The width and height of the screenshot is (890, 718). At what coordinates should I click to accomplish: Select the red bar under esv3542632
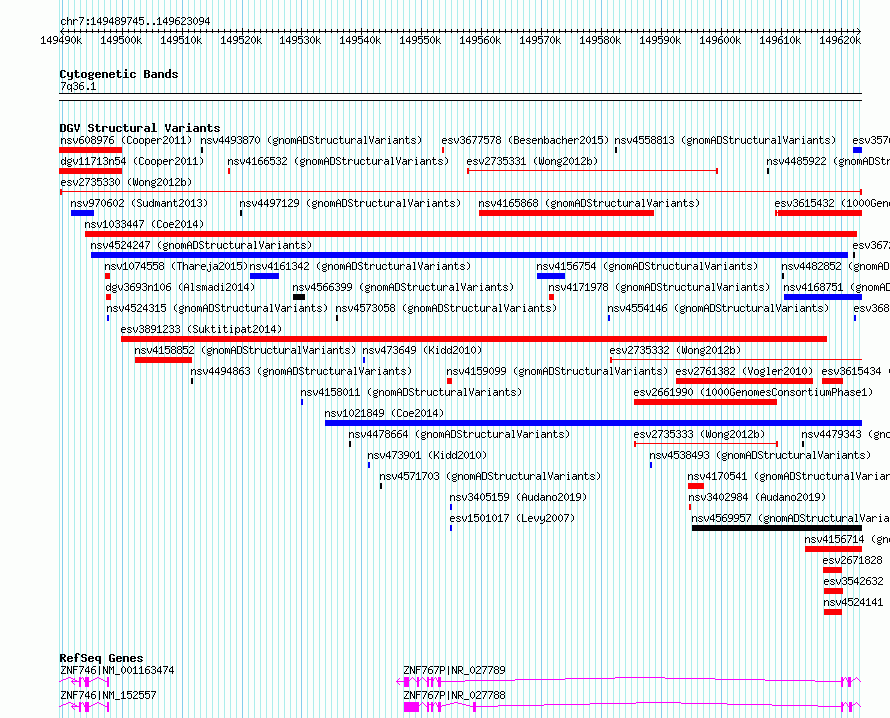pyautogui.click(x=833, y=591)
